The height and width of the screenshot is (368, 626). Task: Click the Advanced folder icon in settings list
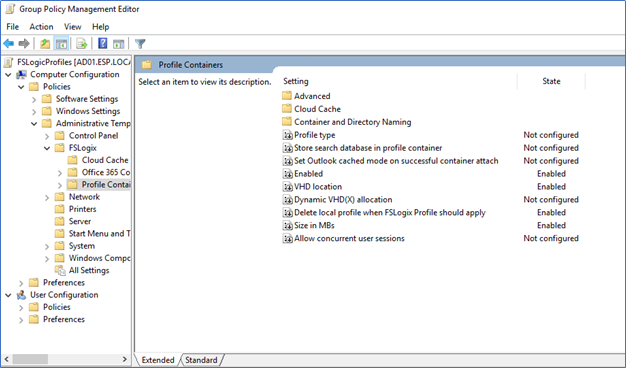[x=287, y=96]
